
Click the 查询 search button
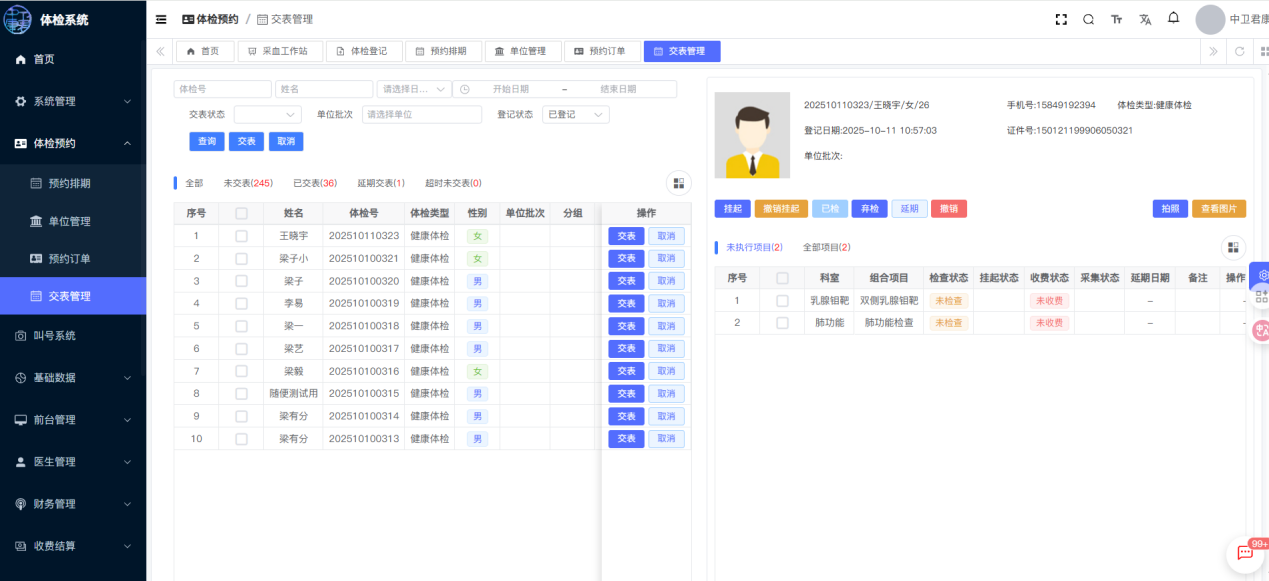pos(207,142)
